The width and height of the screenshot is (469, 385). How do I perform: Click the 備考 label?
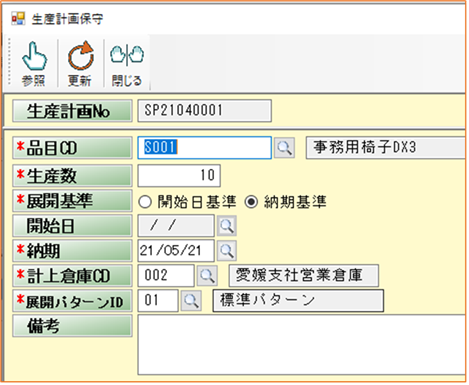coord(72,326)
